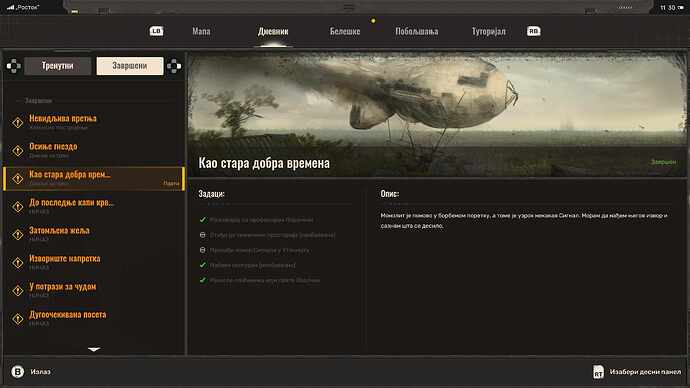Show Тренутни quests
The image size is (690, 388).
[58, 66]
